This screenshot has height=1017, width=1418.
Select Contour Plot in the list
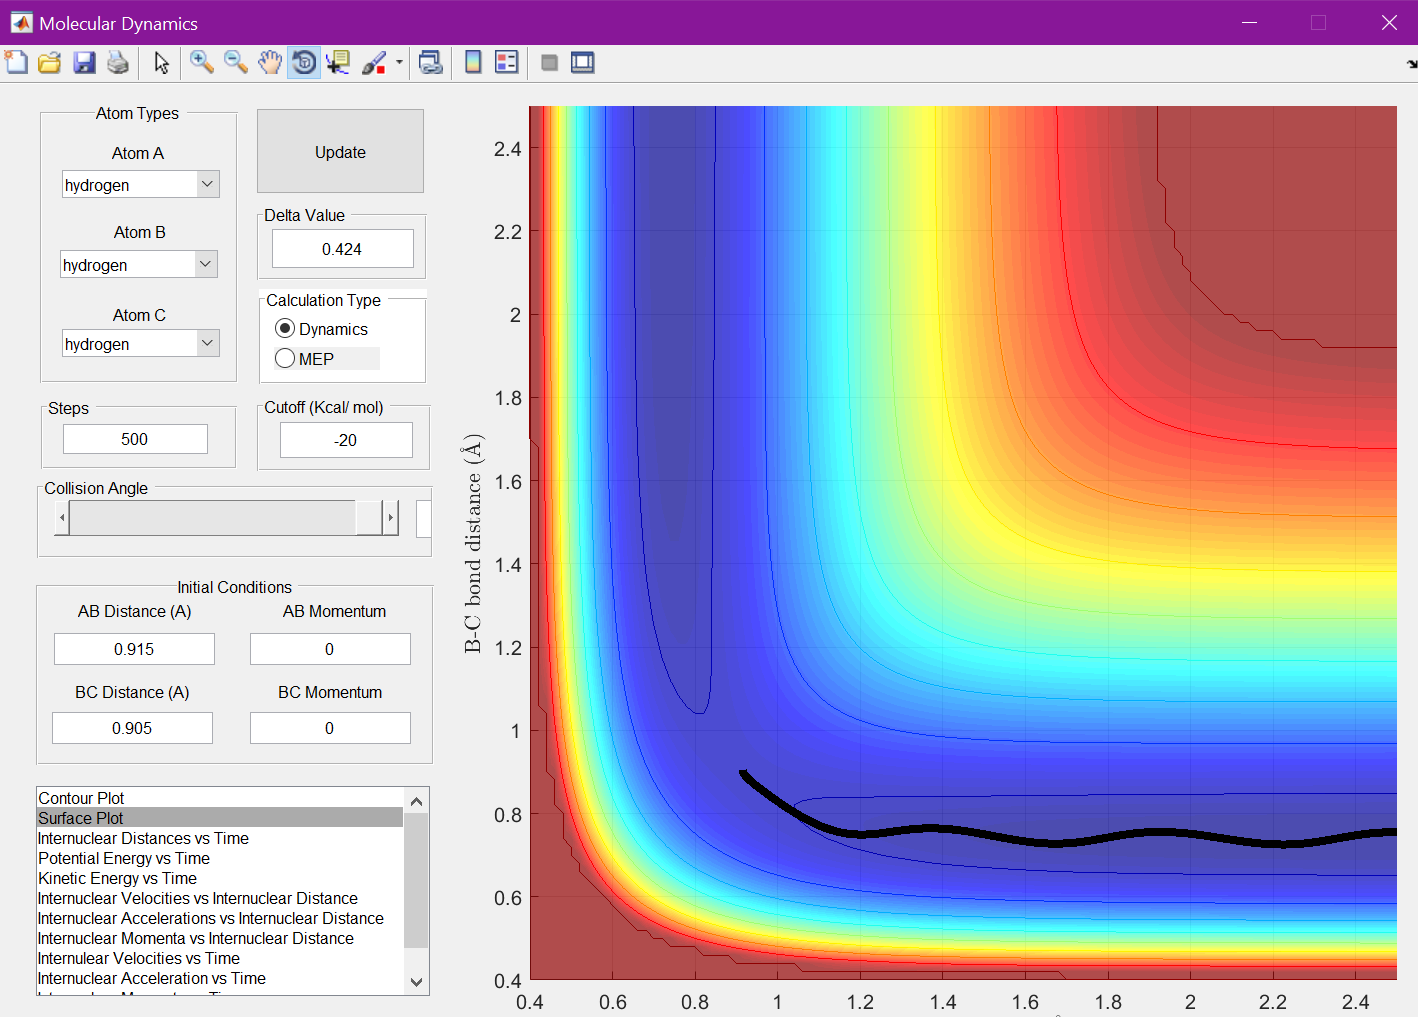pos(81,798)
